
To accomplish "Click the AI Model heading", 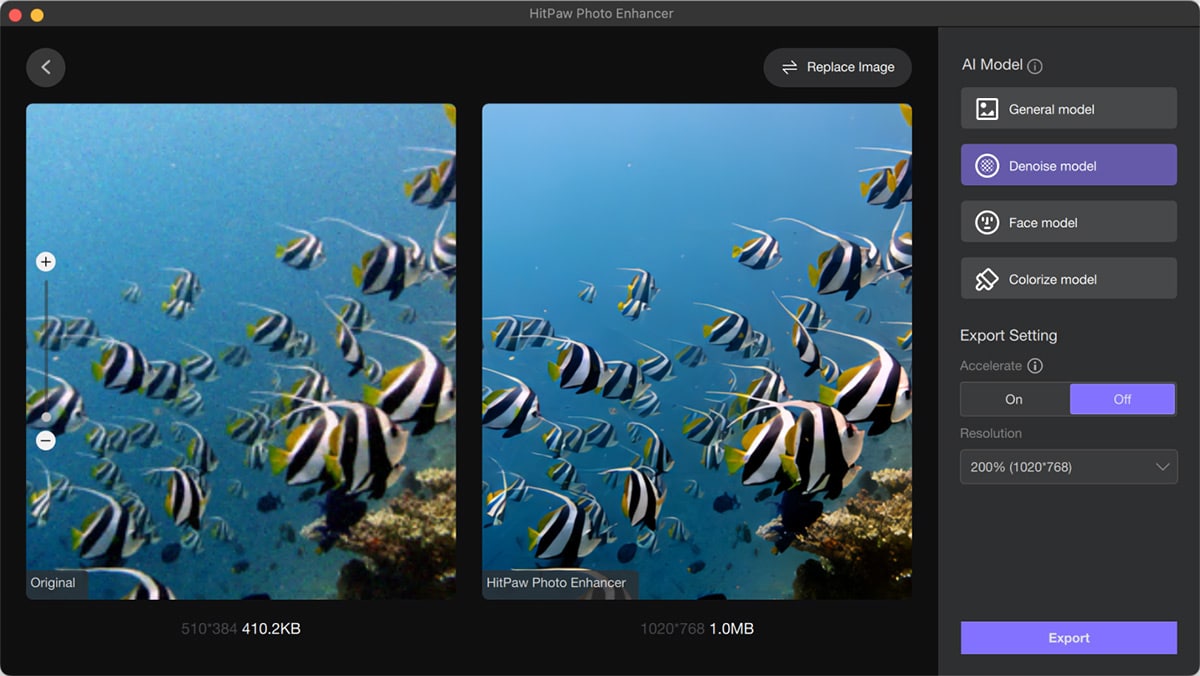I will click(x=992, y=65).
